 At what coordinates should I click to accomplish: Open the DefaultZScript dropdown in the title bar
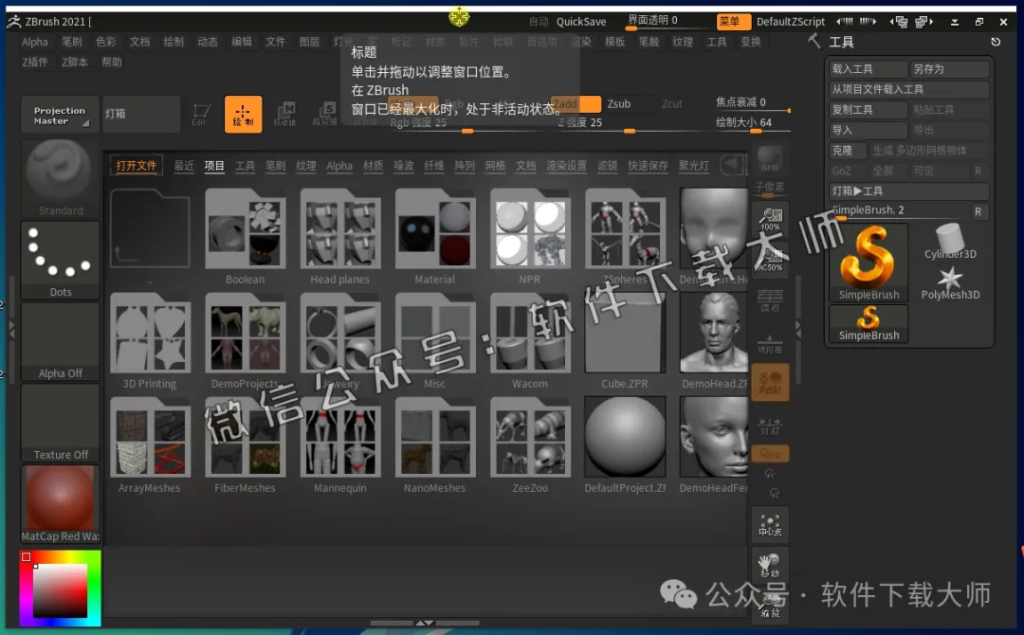[794, 20]
